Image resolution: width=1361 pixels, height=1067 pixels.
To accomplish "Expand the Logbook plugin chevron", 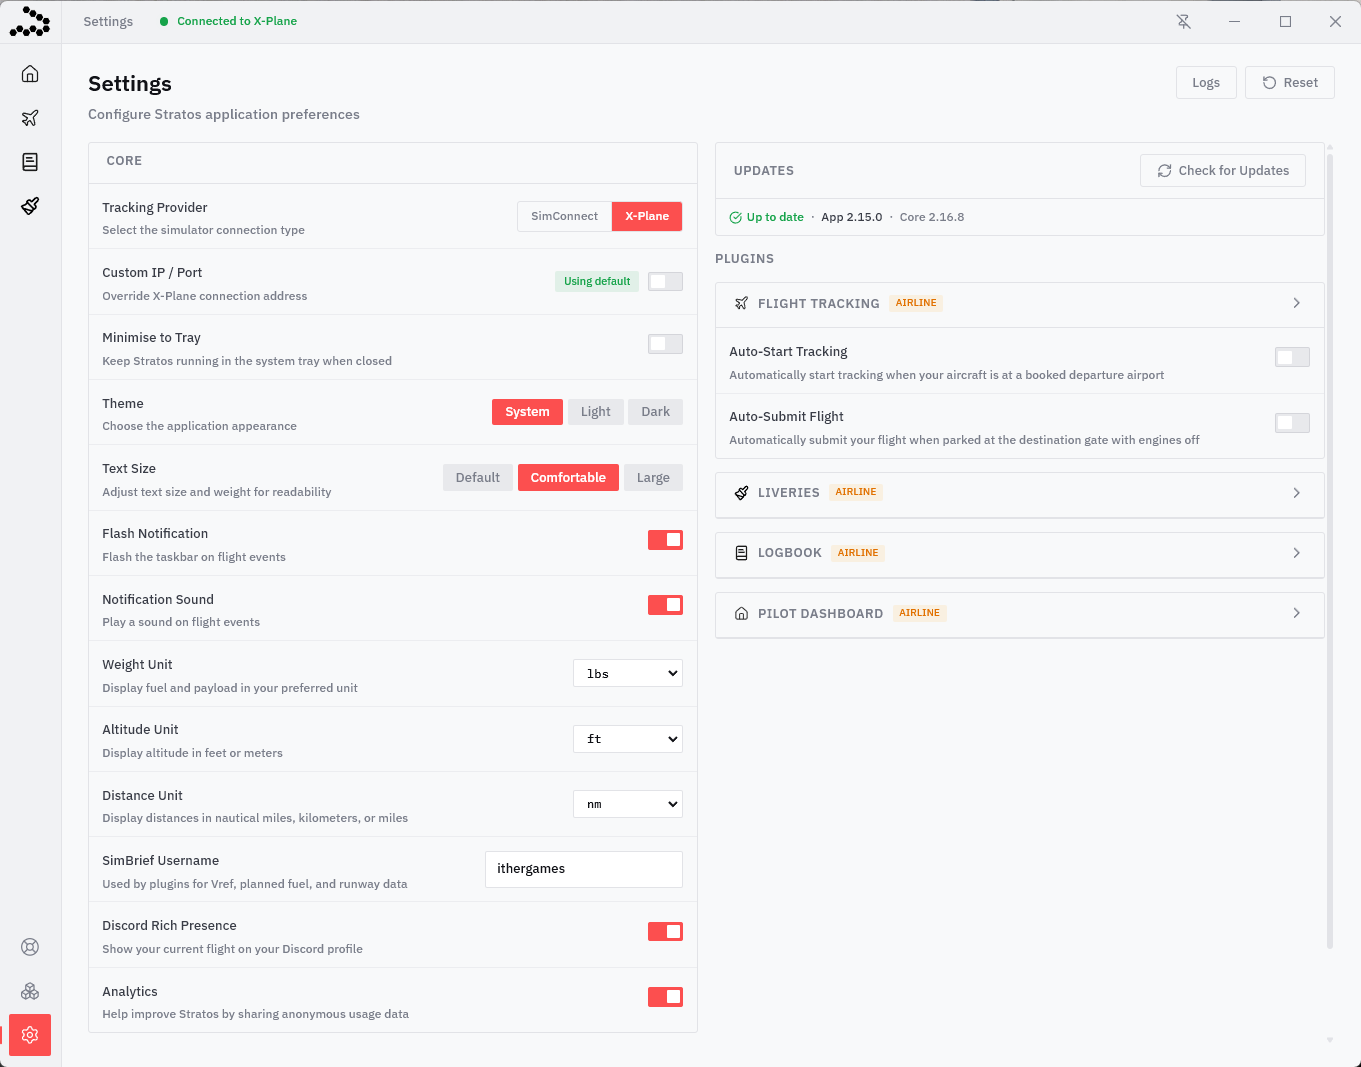I will 1296,553.
